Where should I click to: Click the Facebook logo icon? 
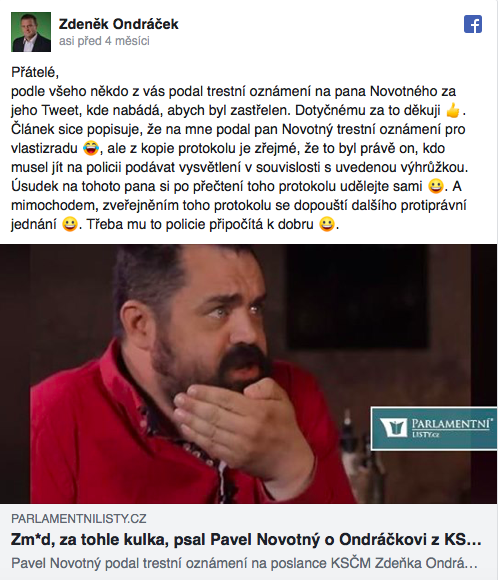(473, 24)
